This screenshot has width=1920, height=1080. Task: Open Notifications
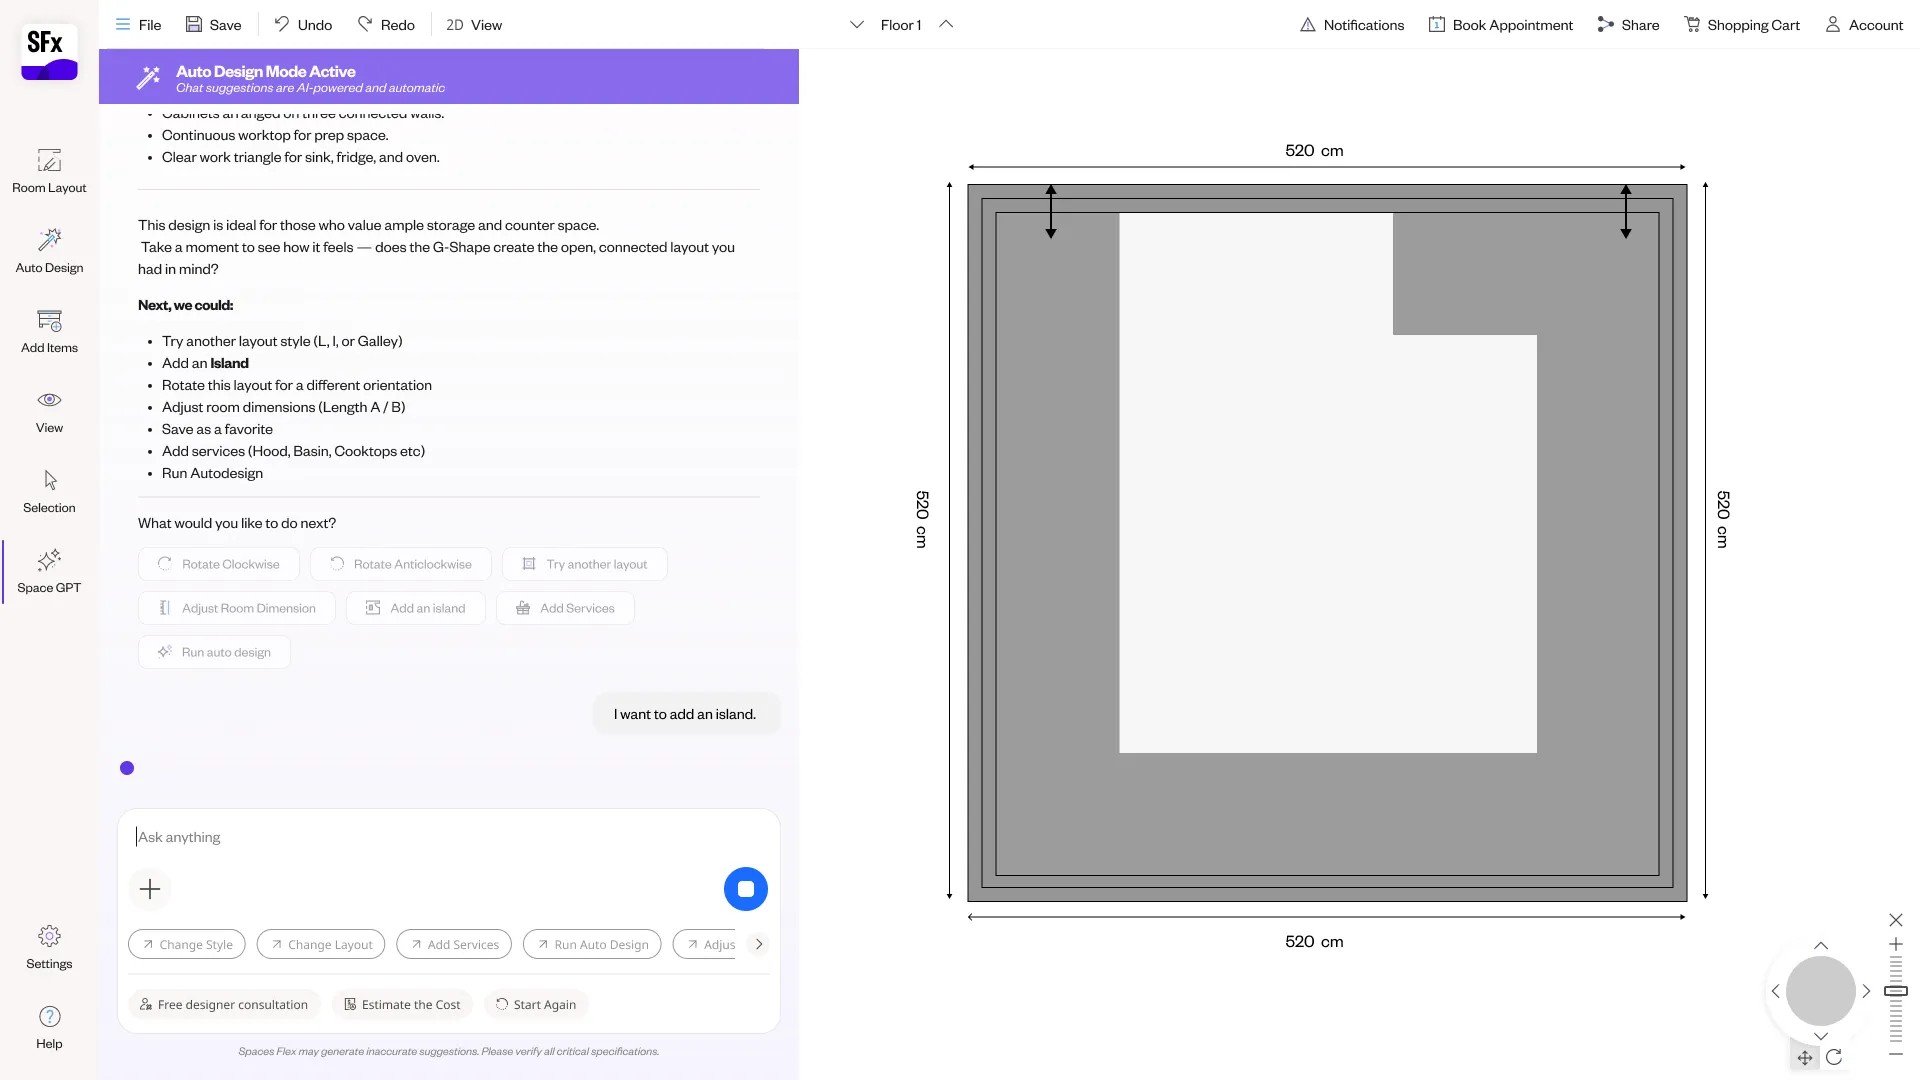(1351, 24)
